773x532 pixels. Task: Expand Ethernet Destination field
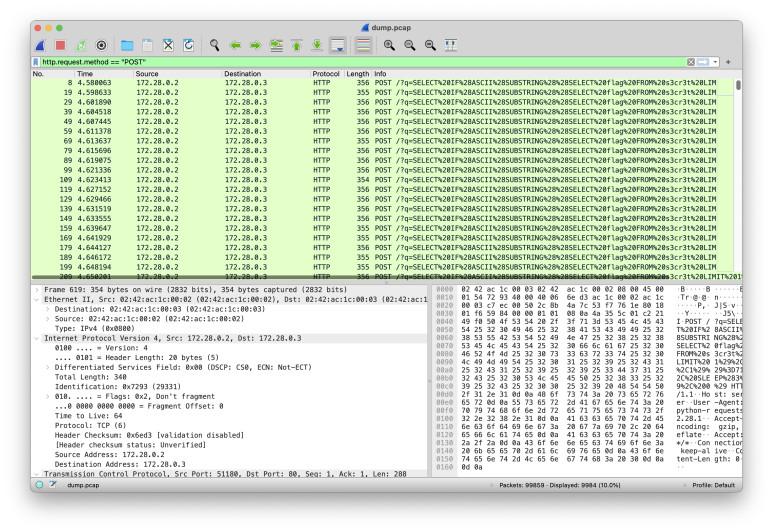point(47,310)
